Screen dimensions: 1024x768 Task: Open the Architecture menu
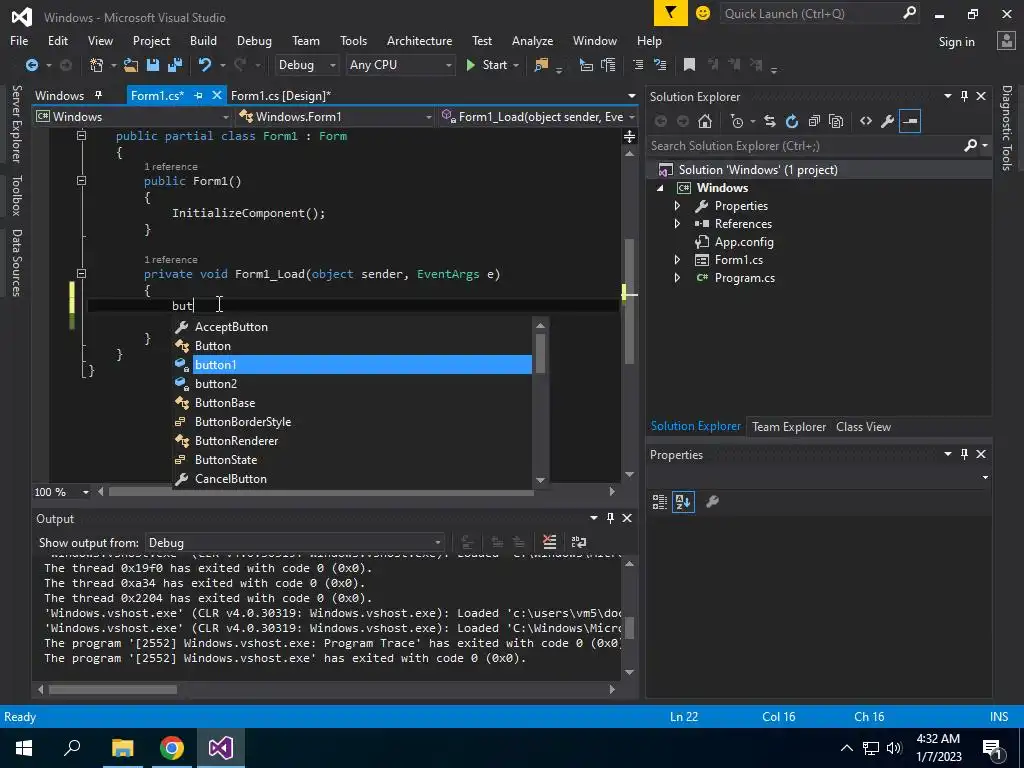point(419,40)
